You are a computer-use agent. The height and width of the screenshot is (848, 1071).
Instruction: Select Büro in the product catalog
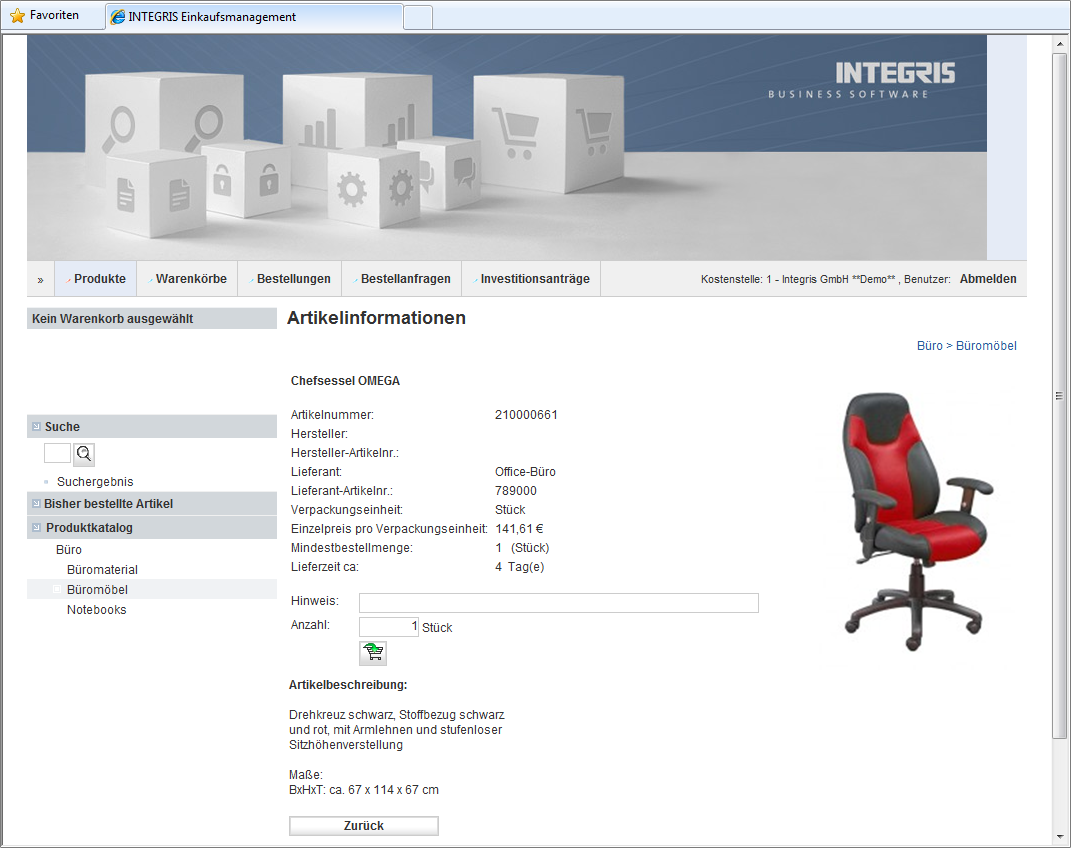pyautogui.click(x=68, y=550)
